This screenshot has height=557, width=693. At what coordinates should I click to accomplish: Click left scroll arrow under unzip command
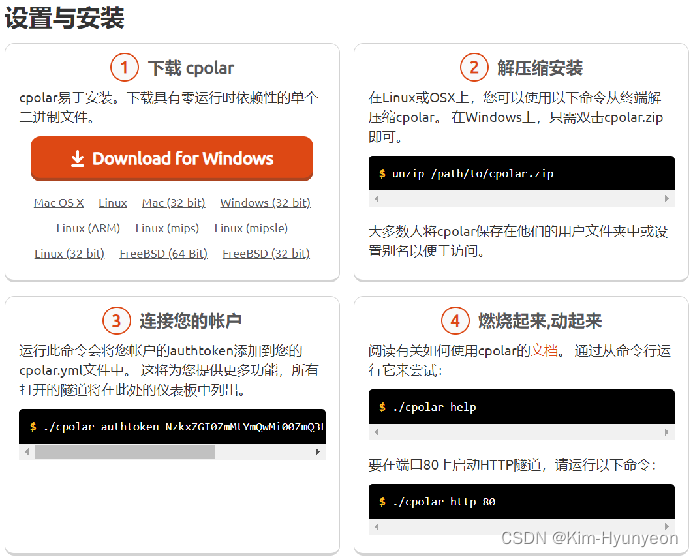(377, 199)
